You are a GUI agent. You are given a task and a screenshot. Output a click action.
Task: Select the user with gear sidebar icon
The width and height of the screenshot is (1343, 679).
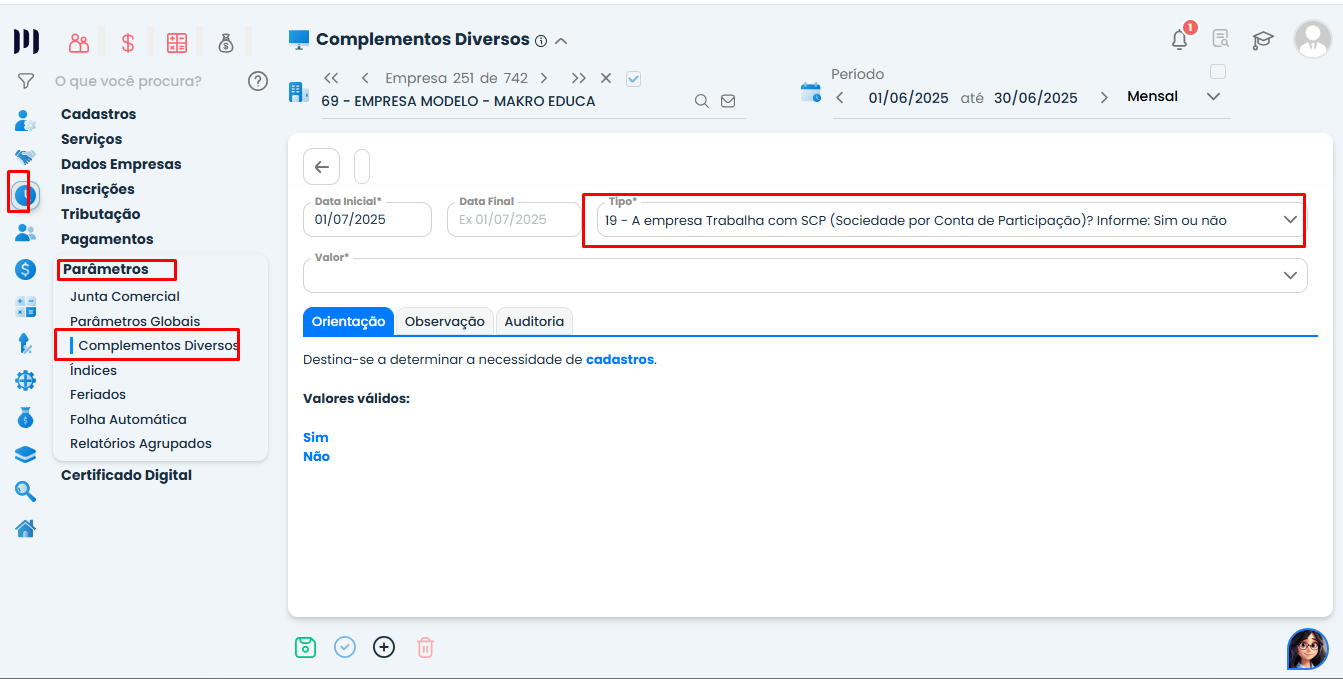coord(26,122)
